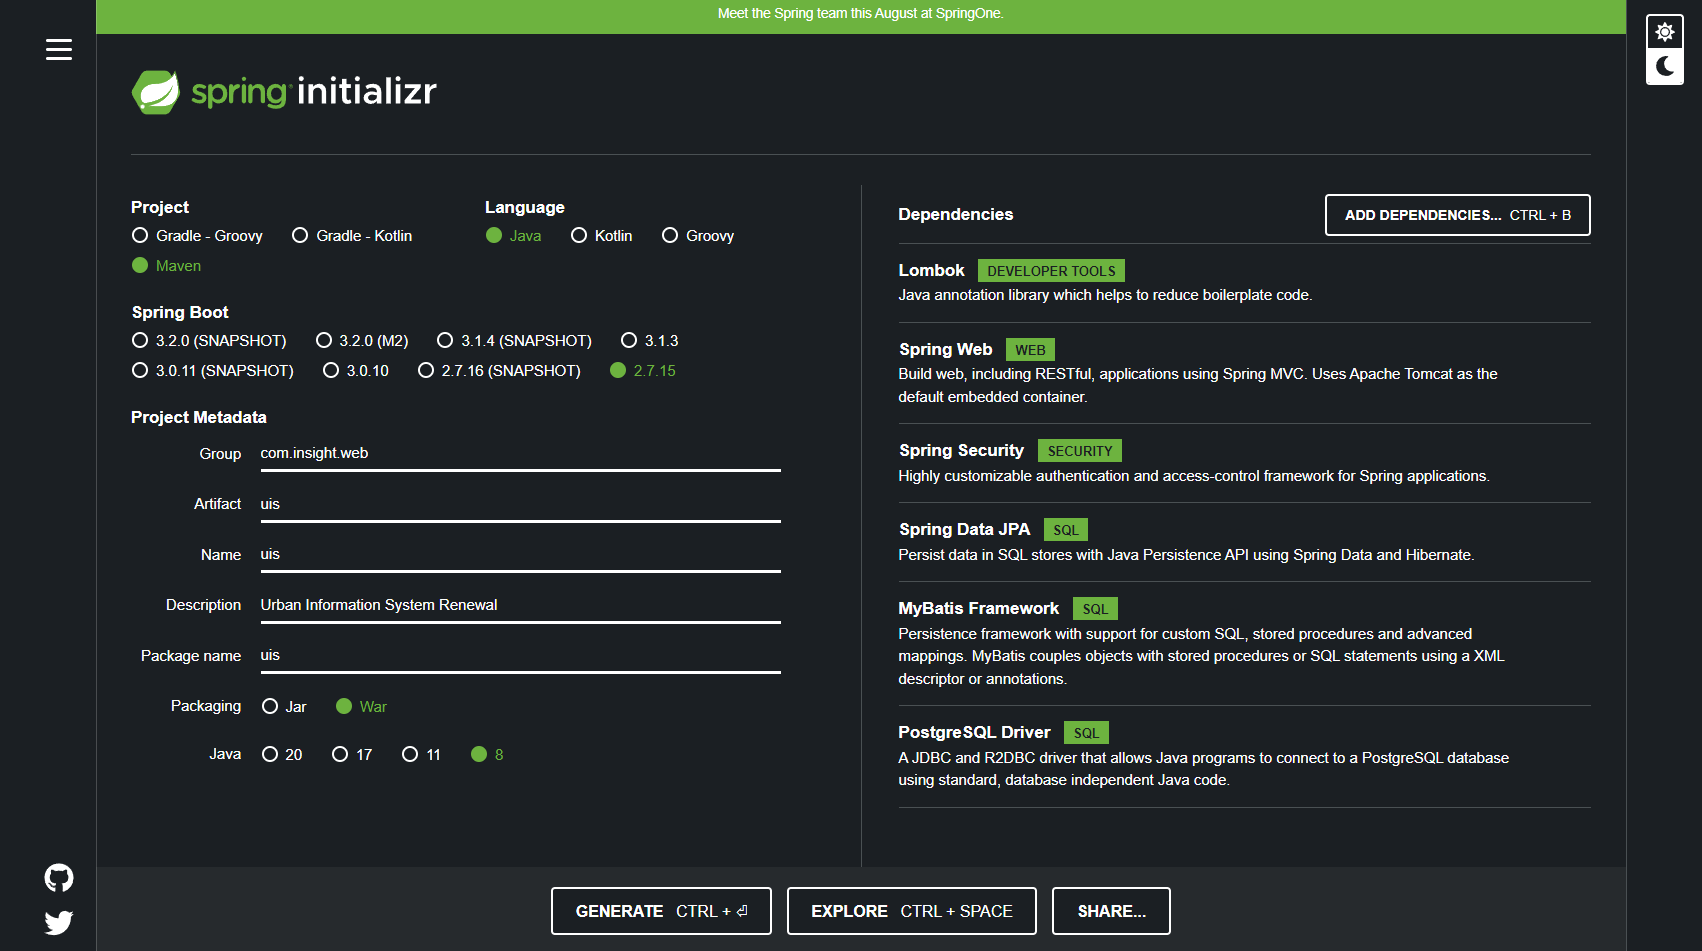Click SQL tag beside MyBatis Framework
The width and height of the screenshot is (1702, 951).
click(1095, 609)
